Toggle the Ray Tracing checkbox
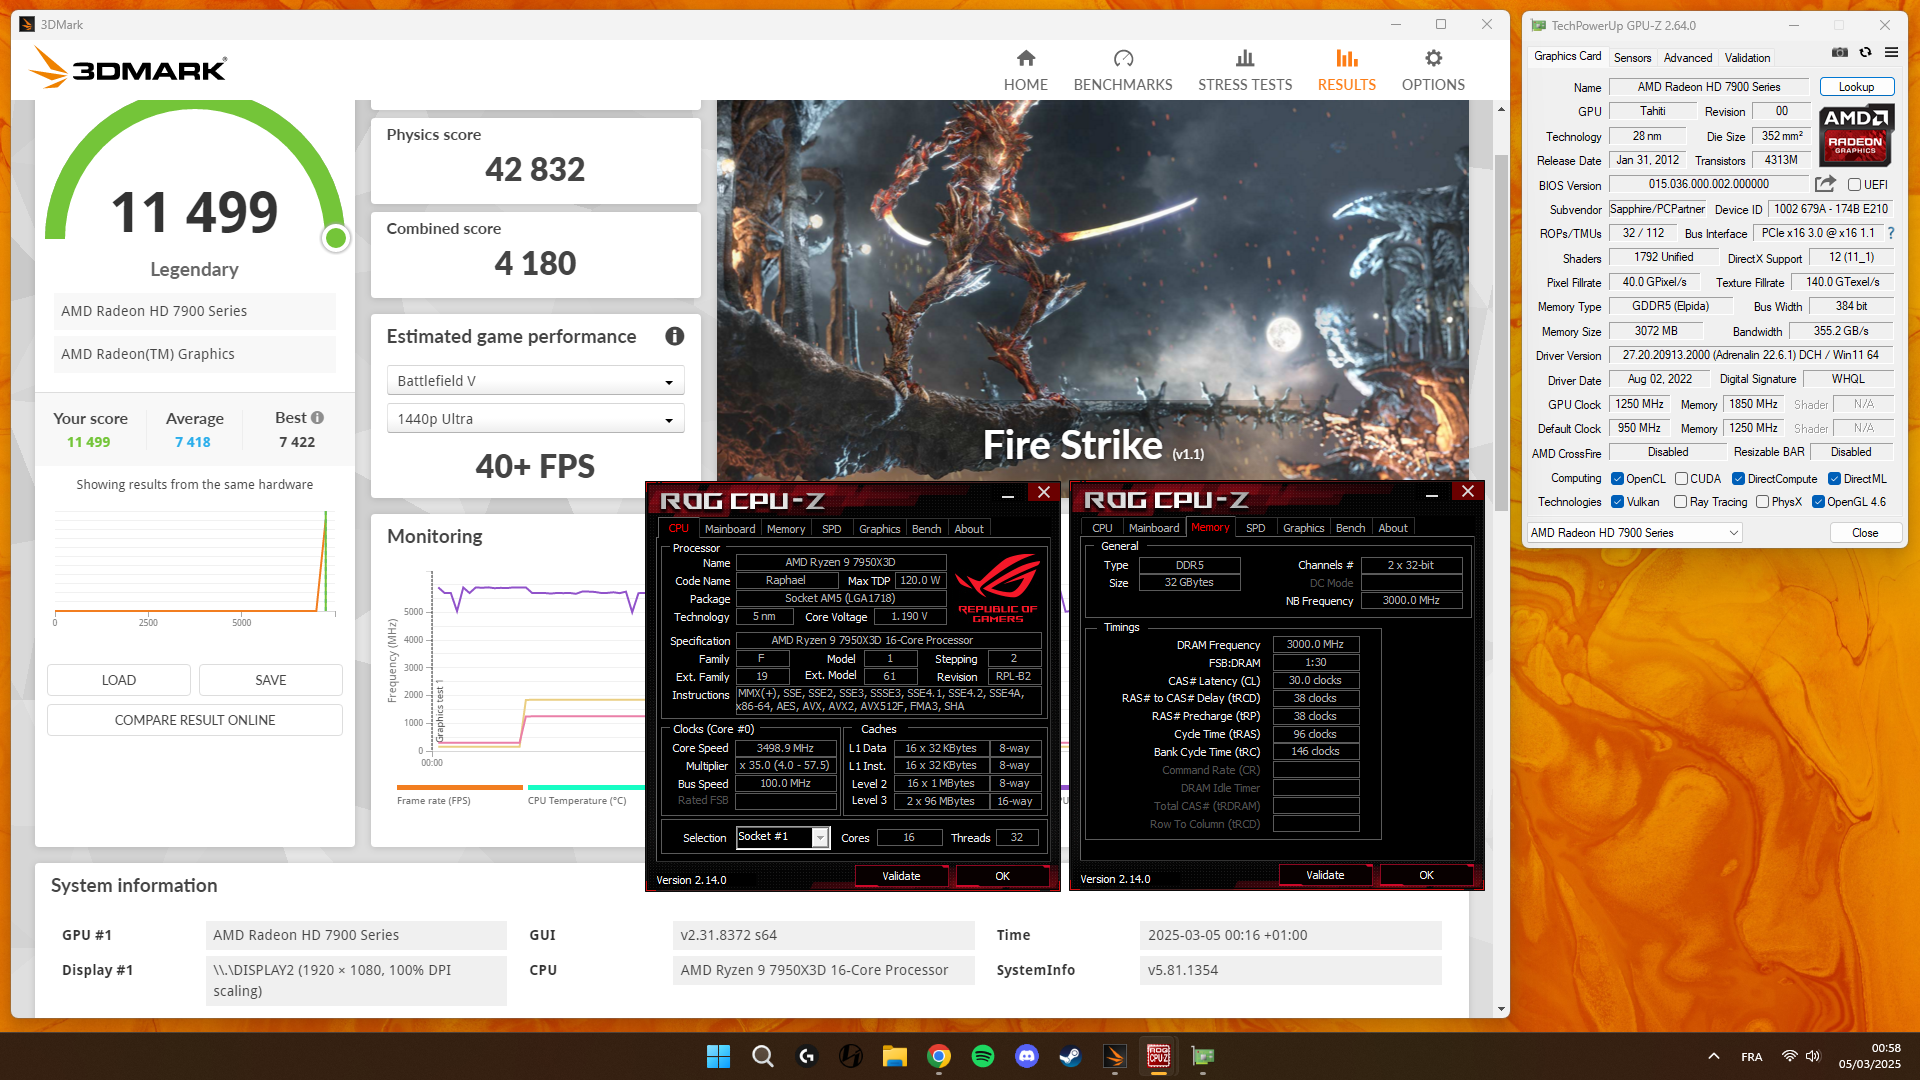Image resolution: width=1920 pixels, height=1080 pixels. tap(1680, 502)
